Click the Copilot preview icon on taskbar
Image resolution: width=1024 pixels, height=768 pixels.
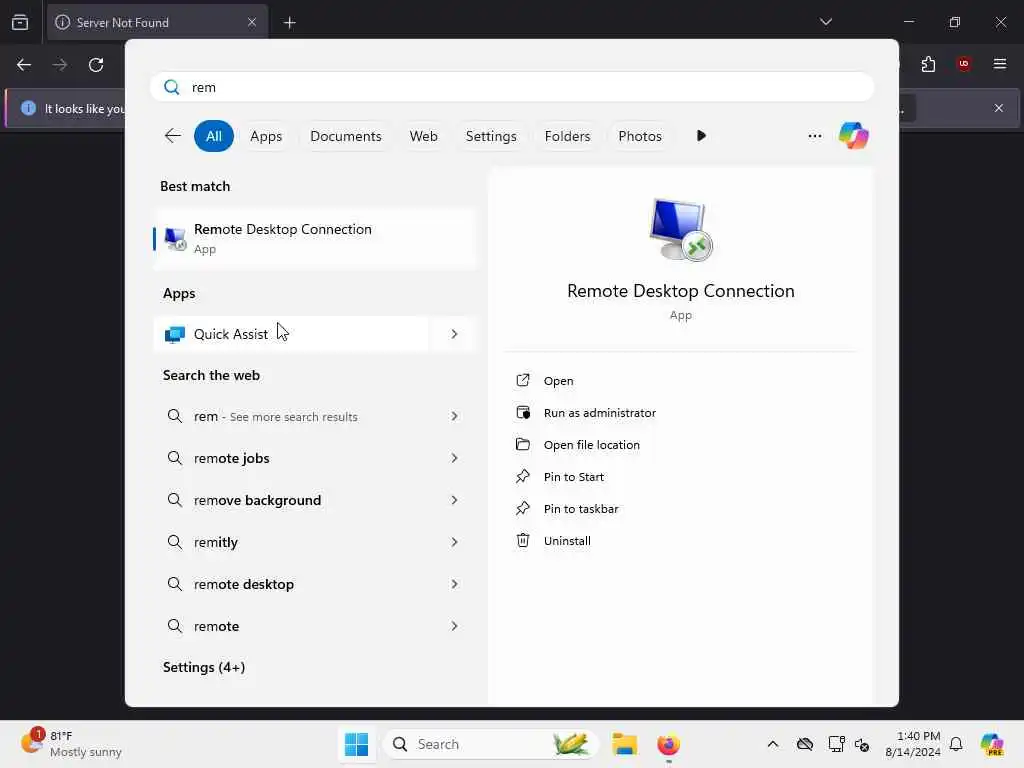coord(992,744)
